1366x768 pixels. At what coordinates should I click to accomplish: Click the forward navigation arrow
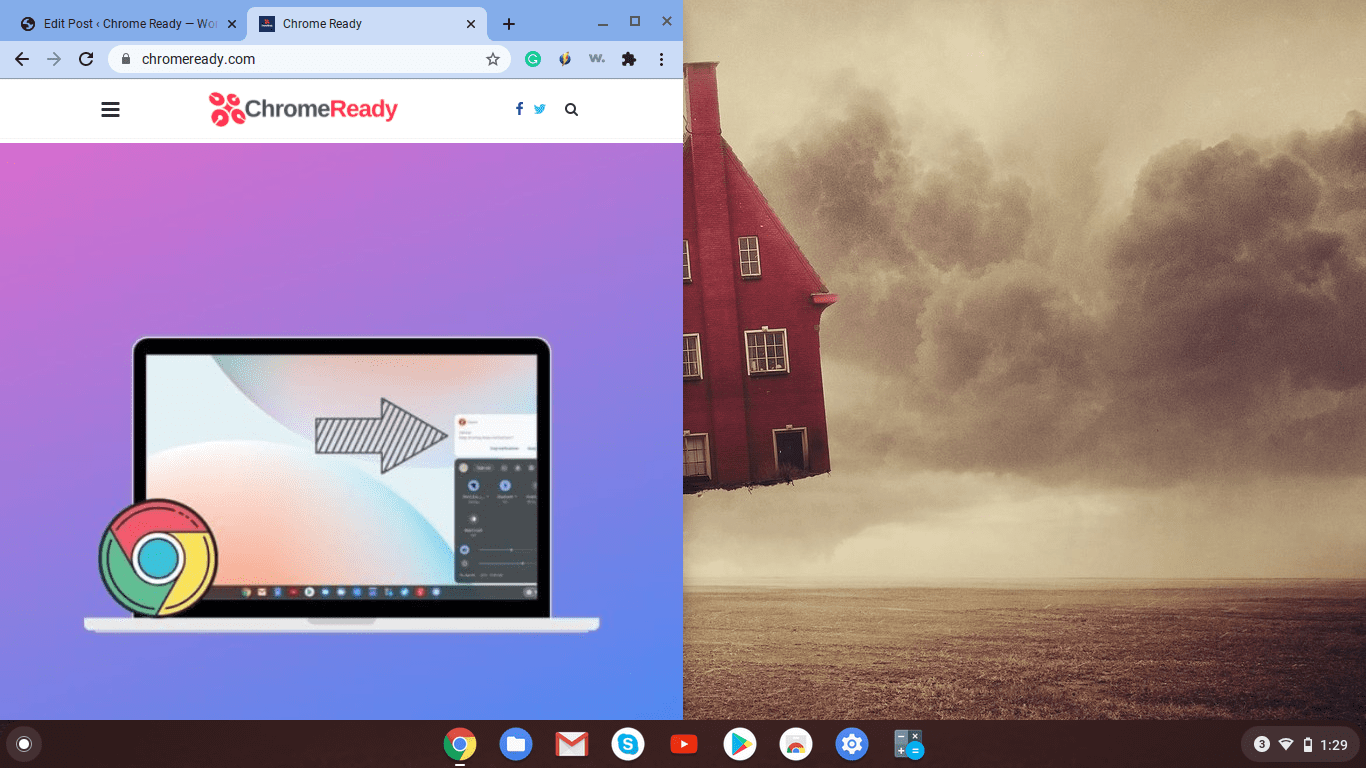pyautogui.click(x=54, y=59)
